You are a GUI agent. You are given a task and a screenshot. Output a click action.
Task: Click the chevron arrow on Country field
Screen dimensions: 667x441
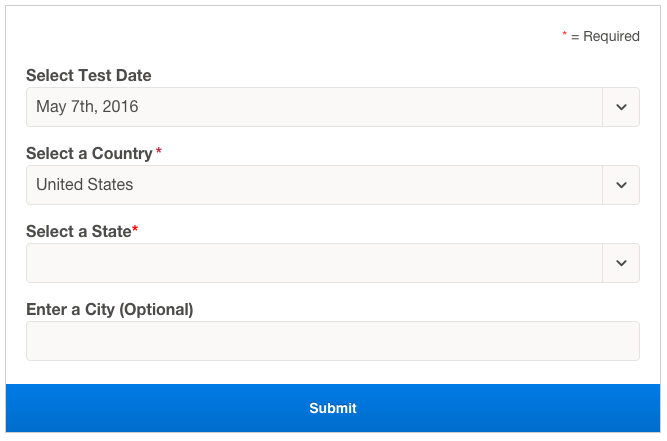coord(621,185)
